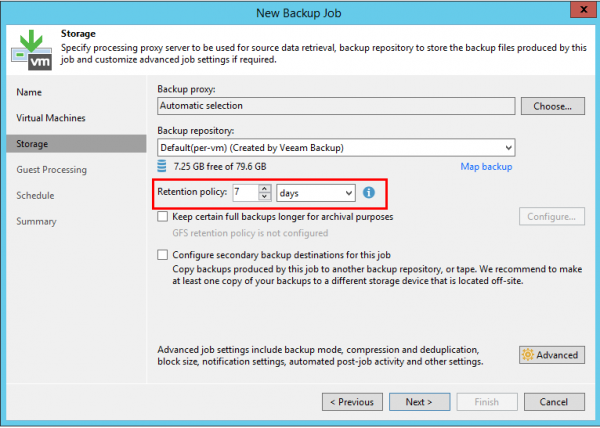This screenshot has height=428, width=600.
Task: Click the Backup proxy text field
Action: click(x=335, y=105)
